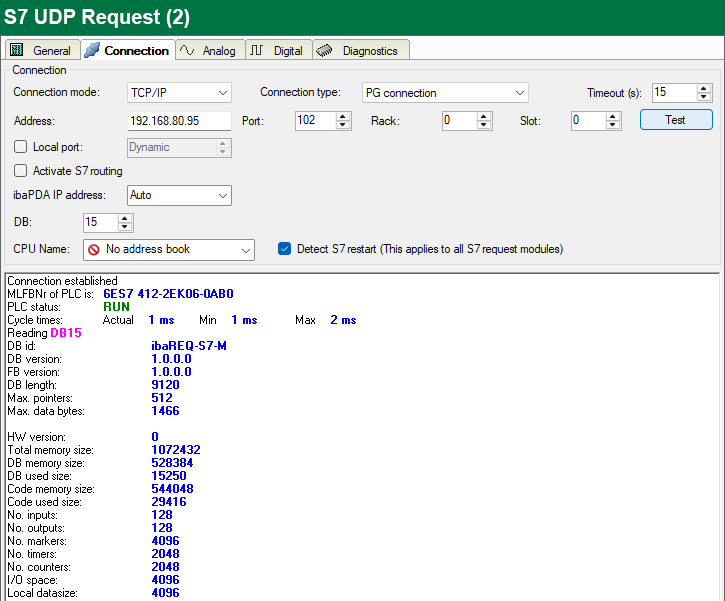Increase the DB number with up arrow
The width and height of the screenshot is (725, 601).
point(125,217)
